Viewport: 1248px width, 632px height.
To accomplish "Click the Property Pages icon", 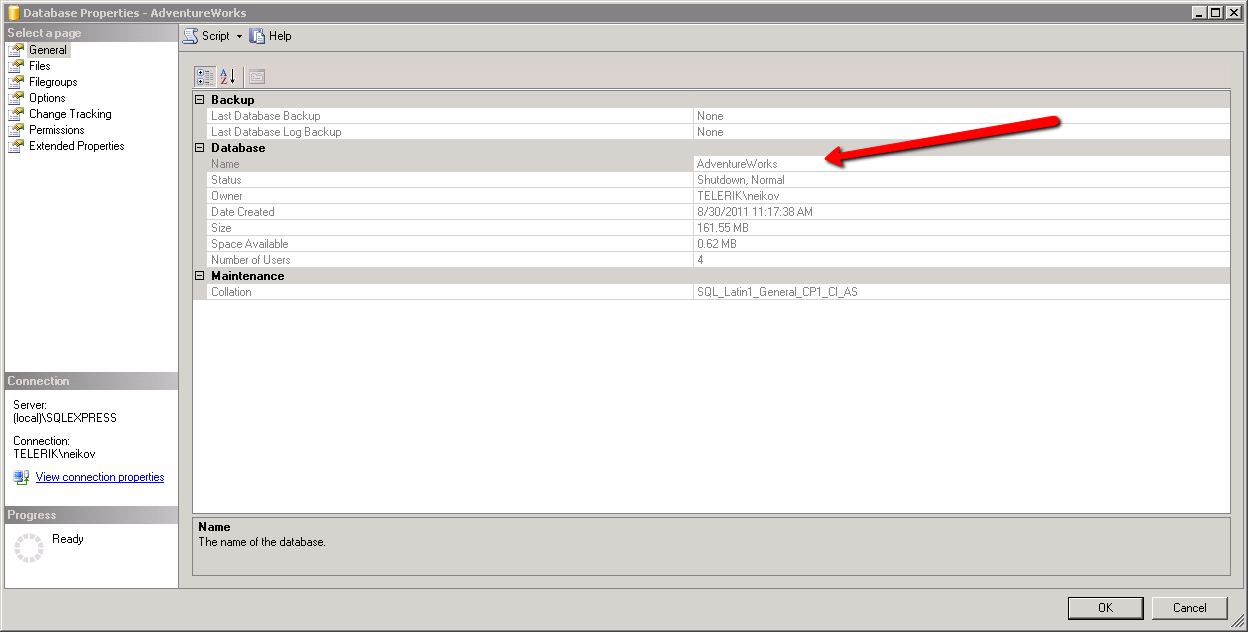I will [256, 76].
